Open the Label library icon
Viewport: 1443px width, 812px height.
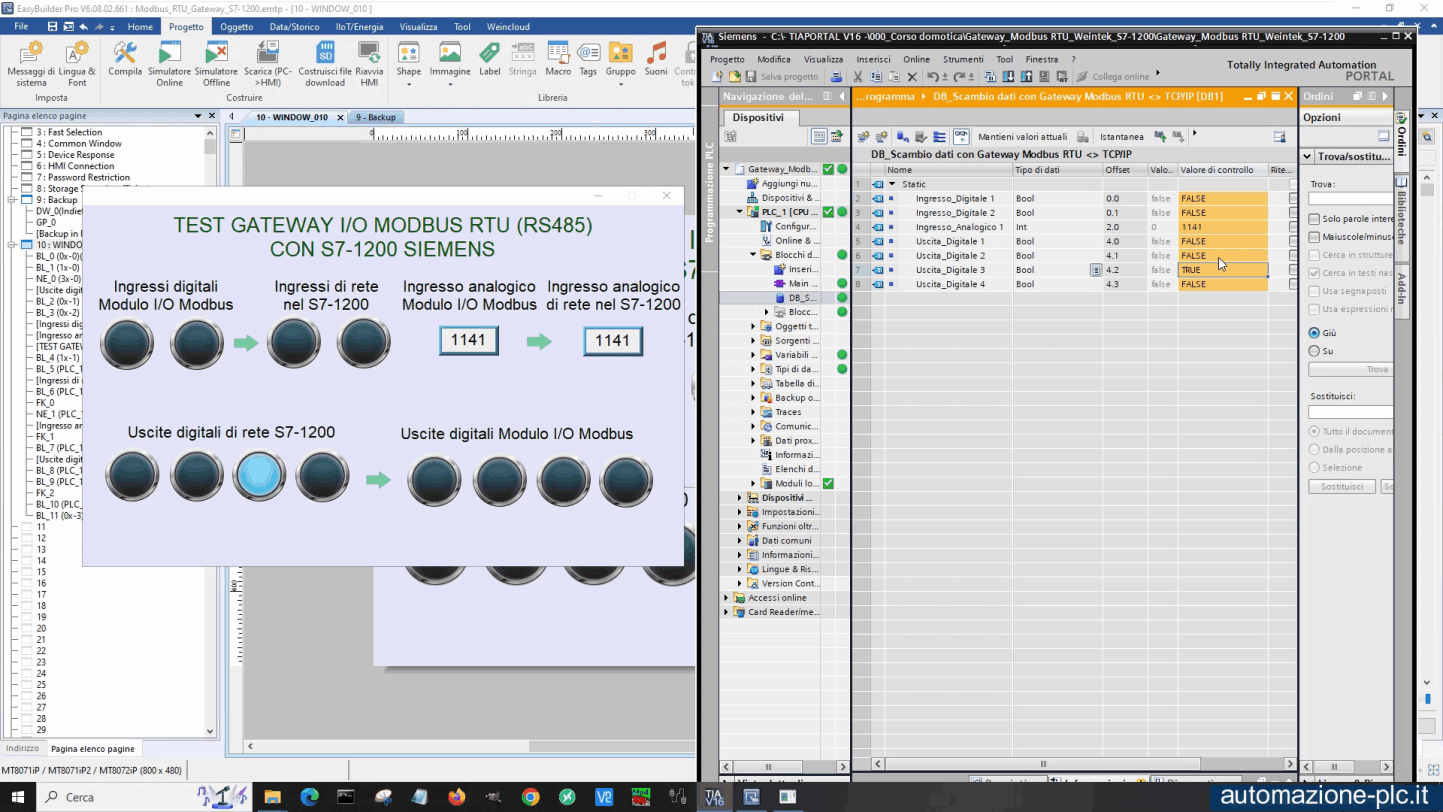pos(489,60)
